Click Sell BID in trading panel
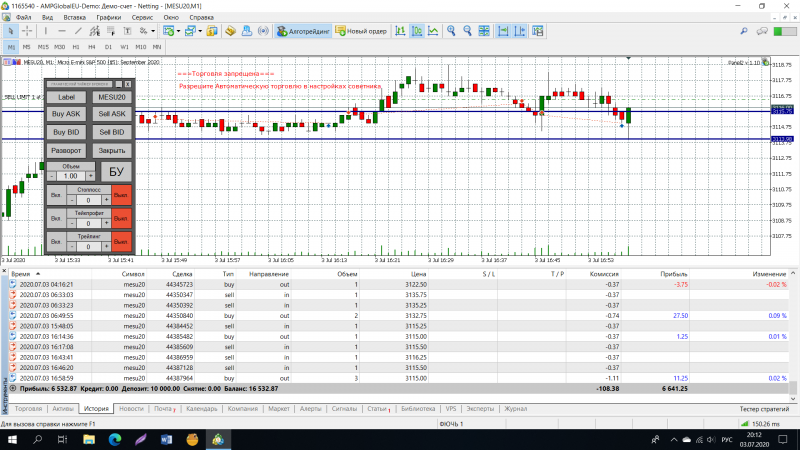Viewport: 800px width, 450px height. [x=112, y=132]
